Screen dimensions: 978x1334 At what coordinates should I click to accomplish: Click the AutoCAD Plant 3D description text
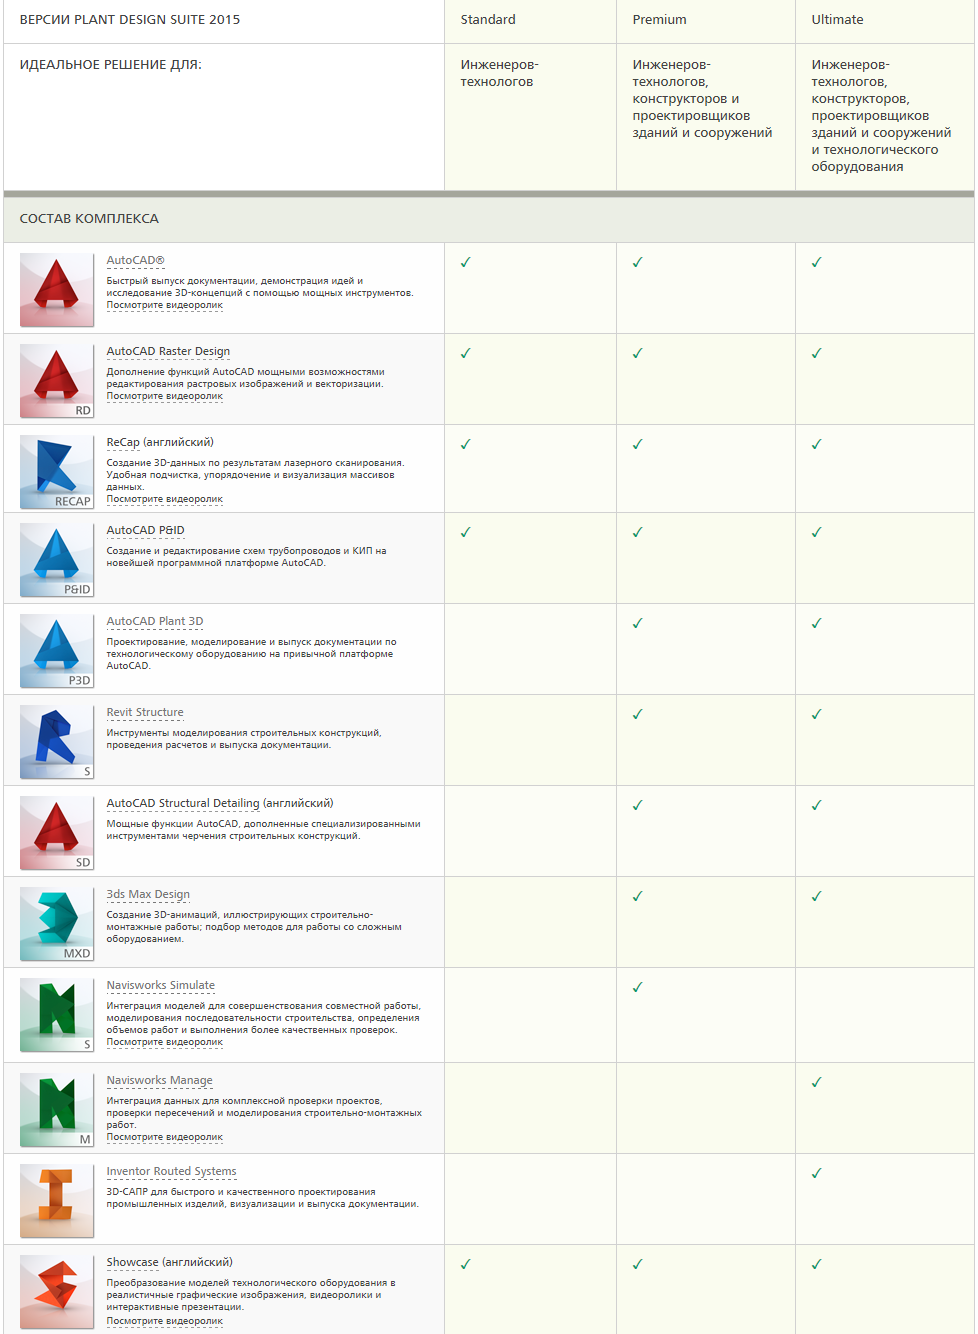tap(252, 654)
